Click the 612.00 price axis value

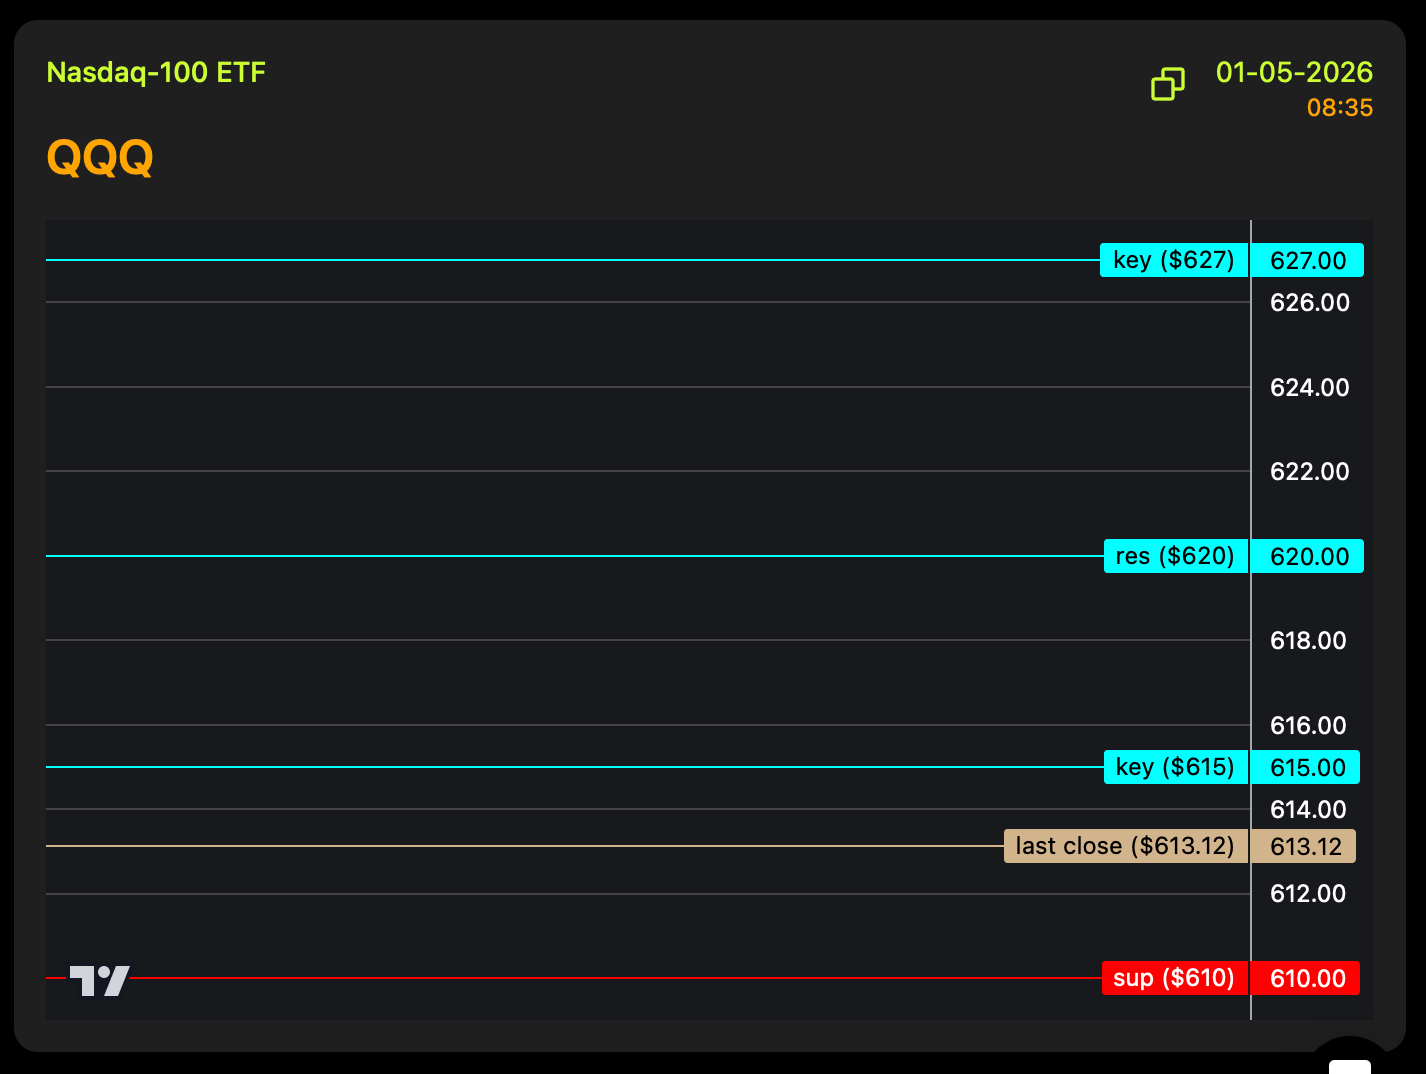coord(1308,894)
